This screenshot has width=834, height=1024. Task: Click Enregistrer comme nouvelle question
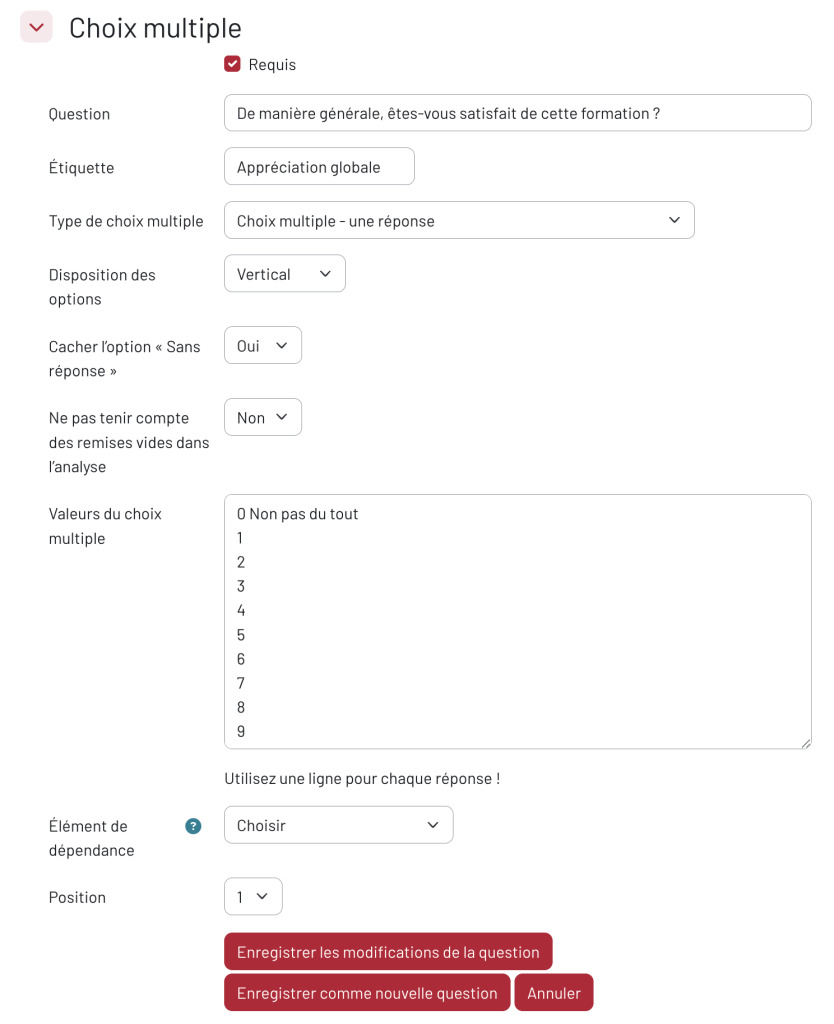(367, 993)
